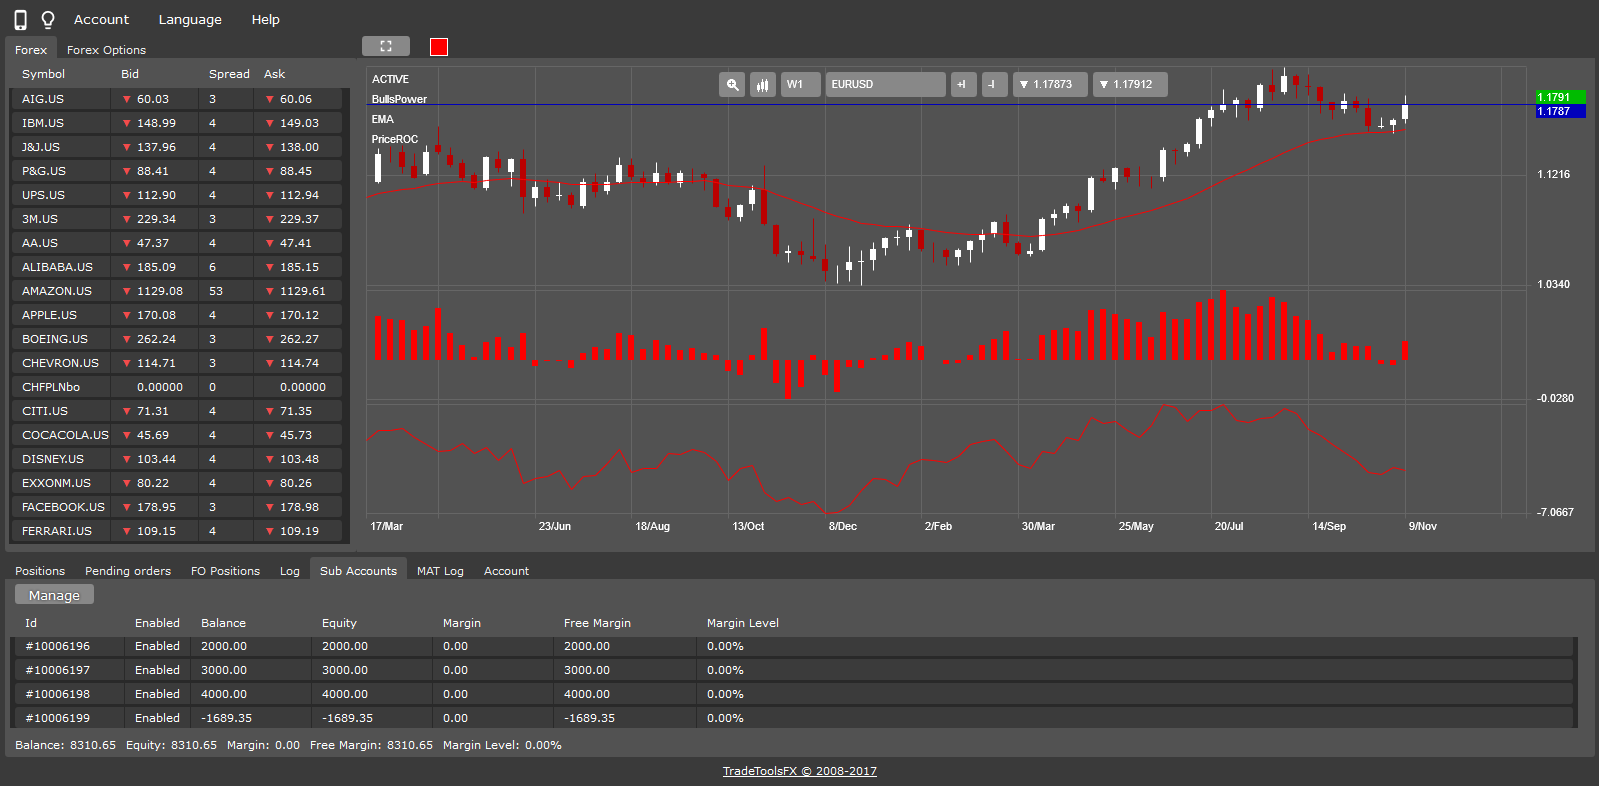This screenshot has width=1599, height=786.
Task: Toggle the PriceROC indicator label
Action: pyautogui.click(x=395, y=139)
